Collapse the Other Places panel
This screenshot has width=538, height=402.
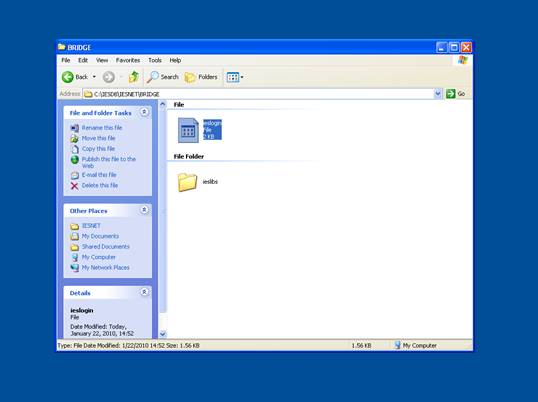click(144, 210)
